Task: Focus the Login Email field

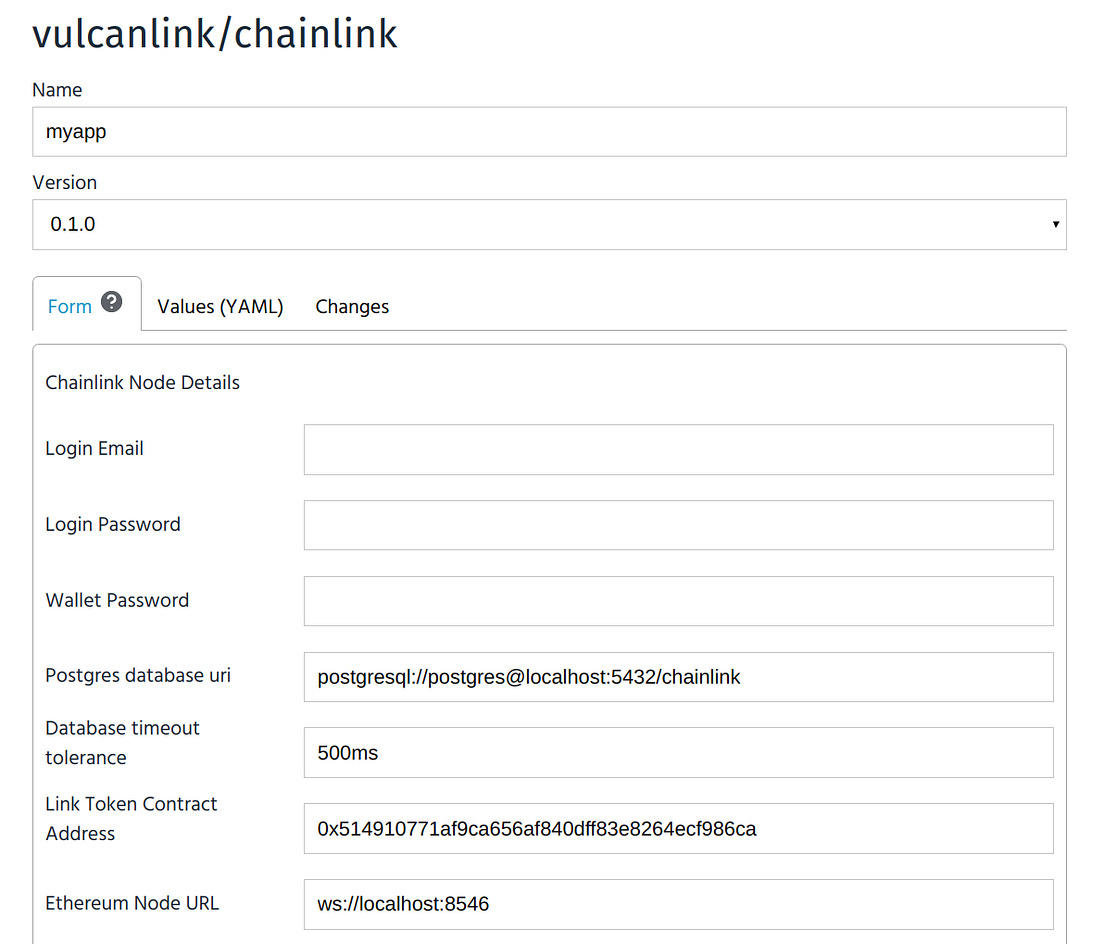Action: point(678,449)
